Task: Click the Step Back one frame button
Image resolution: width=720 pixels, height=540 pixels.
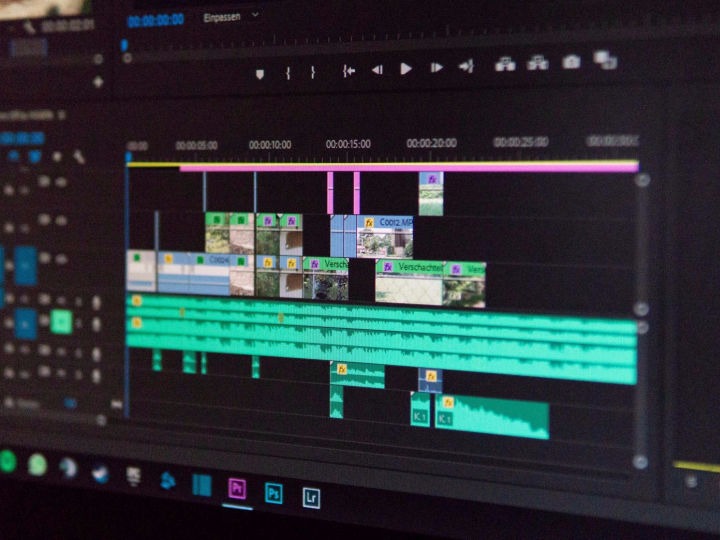Action: 377,70
